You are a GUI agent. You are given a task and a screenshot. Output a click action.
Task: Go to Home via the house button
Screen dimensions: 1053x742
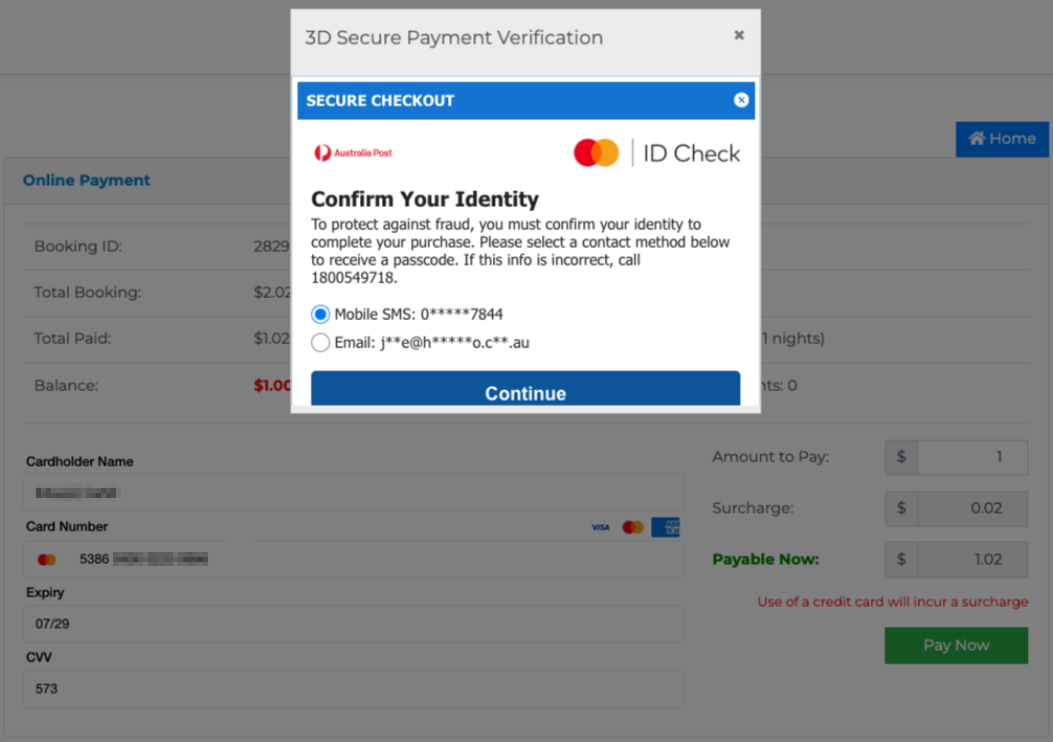[x=1002, y=139]
